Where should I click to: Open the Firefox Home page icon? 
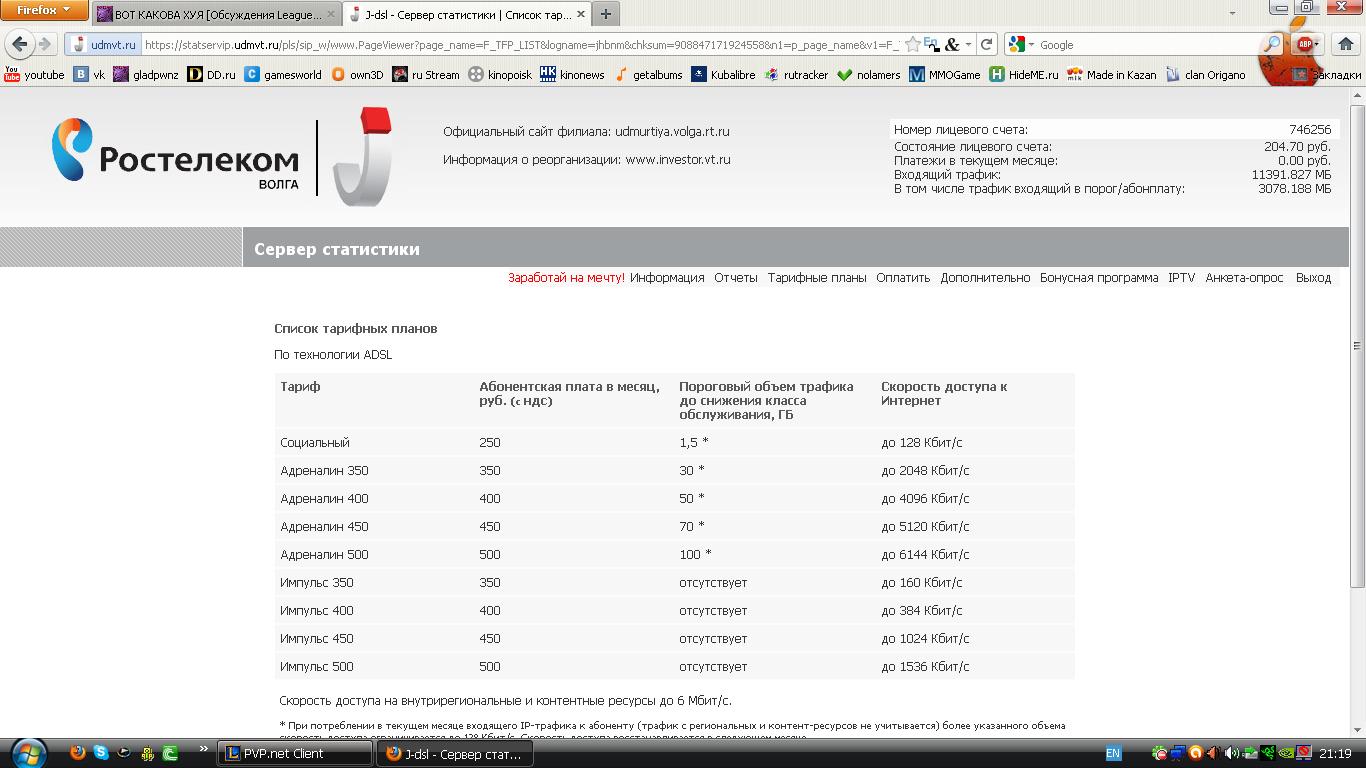[x=1347, y=44]
